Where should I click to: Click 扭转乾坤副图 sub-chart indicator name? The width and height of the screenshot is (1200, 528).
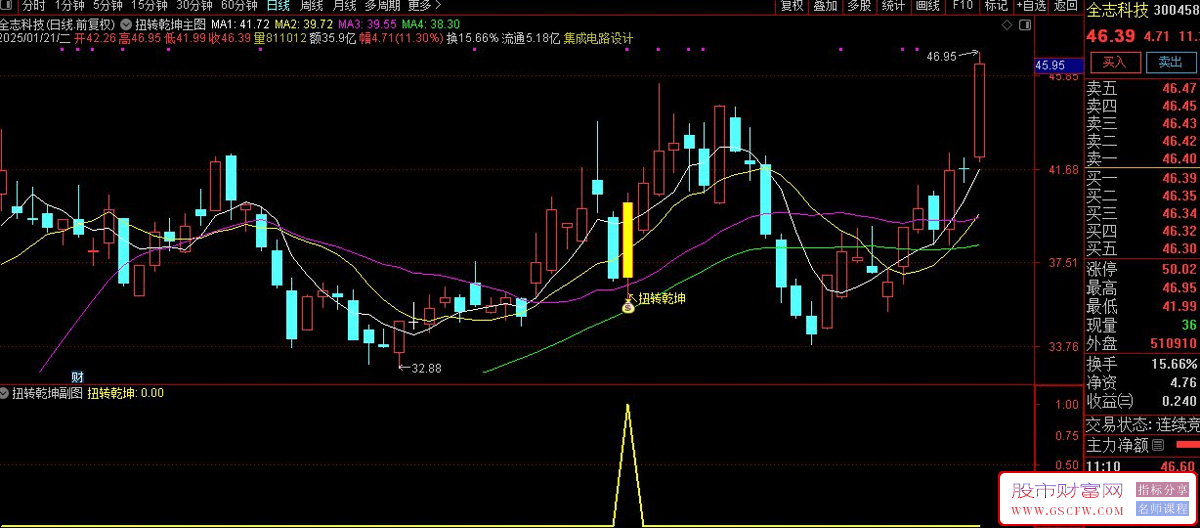[47, 393]
